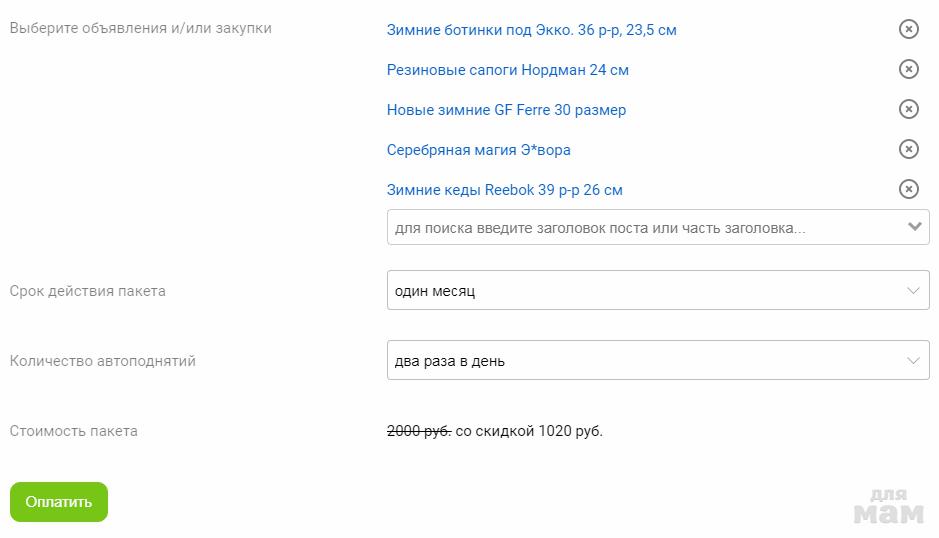Image resolution: width=939 pixels, height=538 pixels.
Task: Remove the Новые зимние GF Ferre listing
Action: tap(908, 109)
